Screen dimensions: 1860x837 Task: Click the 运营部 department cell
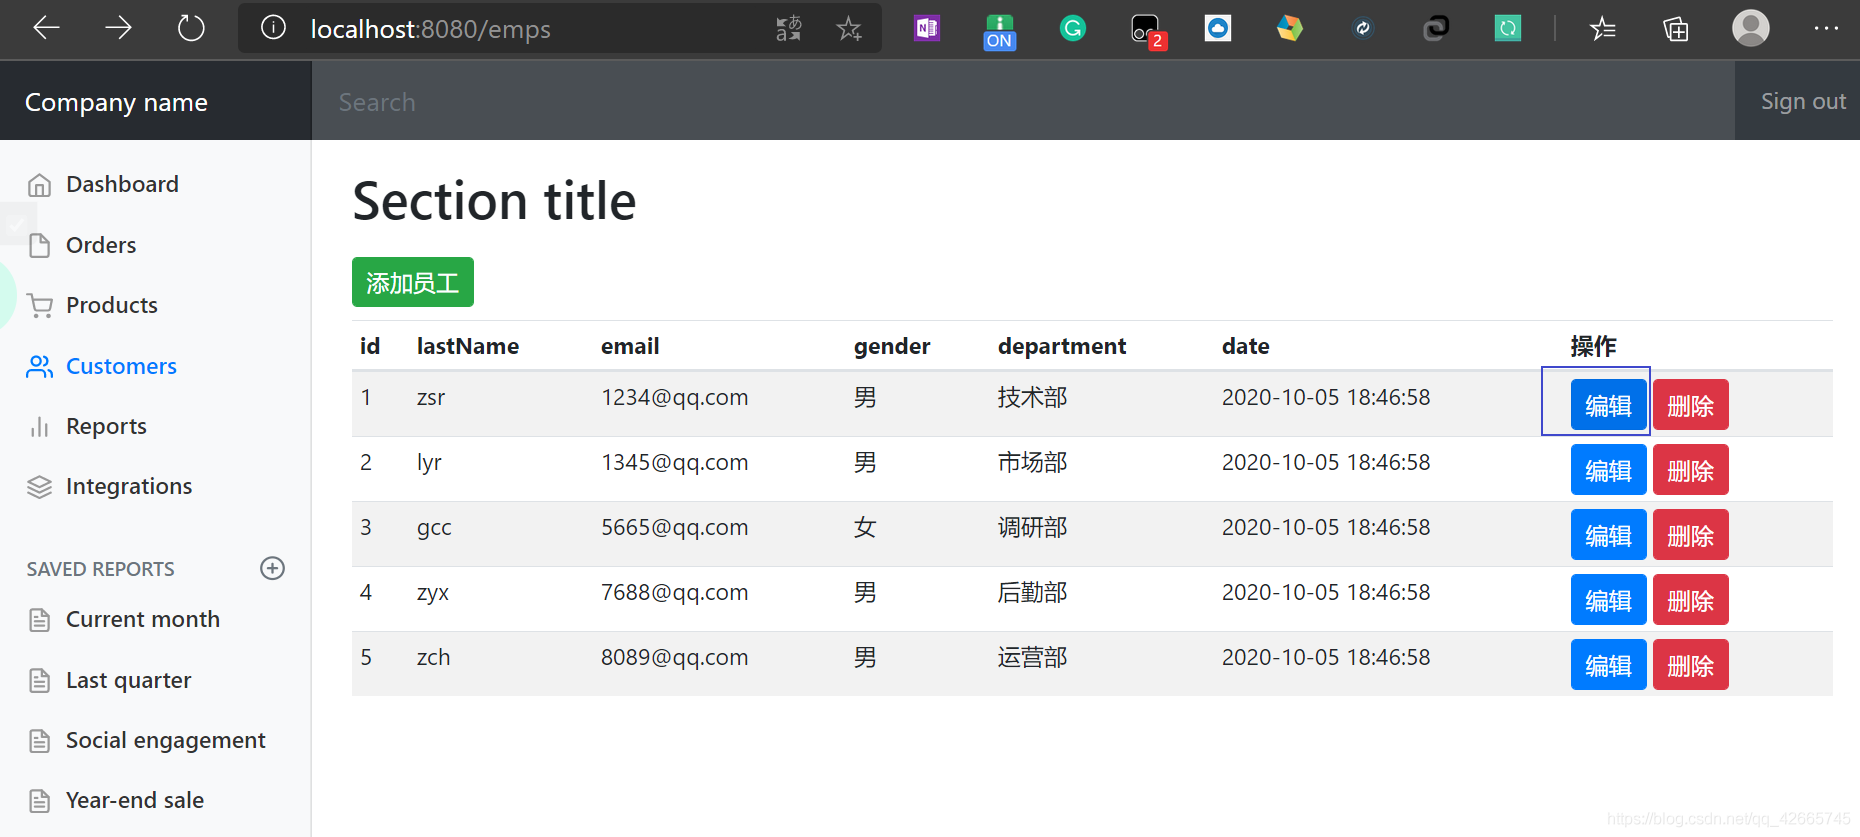[x=1033, y=657]
